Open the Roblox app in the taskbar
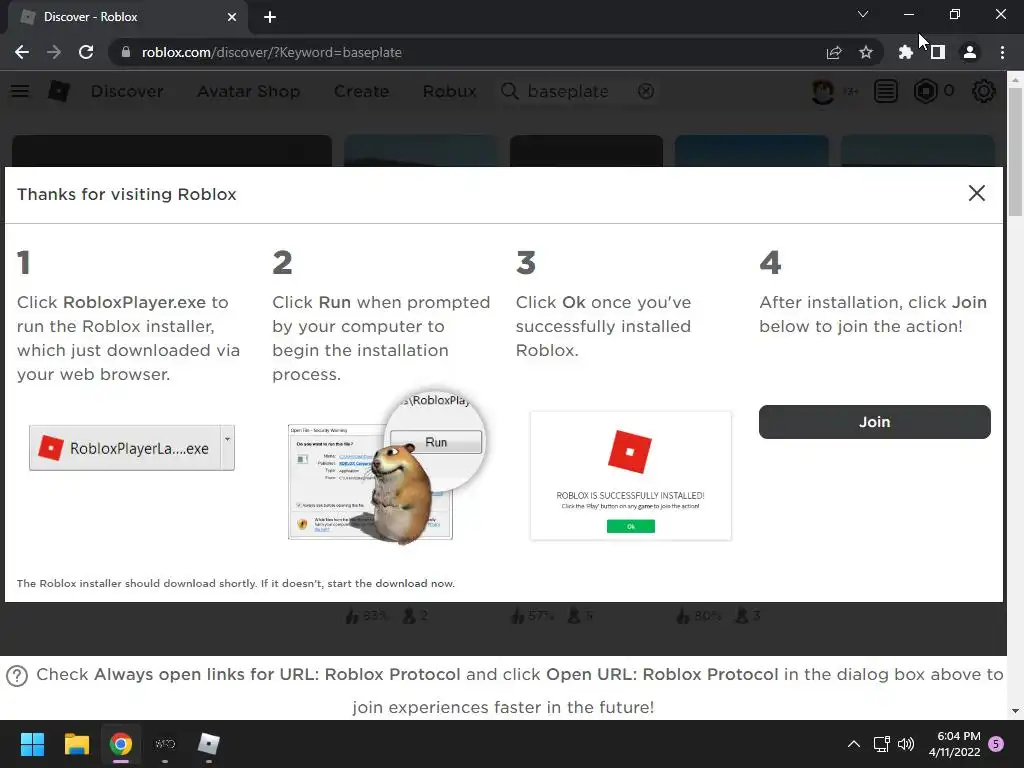Viewport: 1024px width, 768px height. coord(208,744)
